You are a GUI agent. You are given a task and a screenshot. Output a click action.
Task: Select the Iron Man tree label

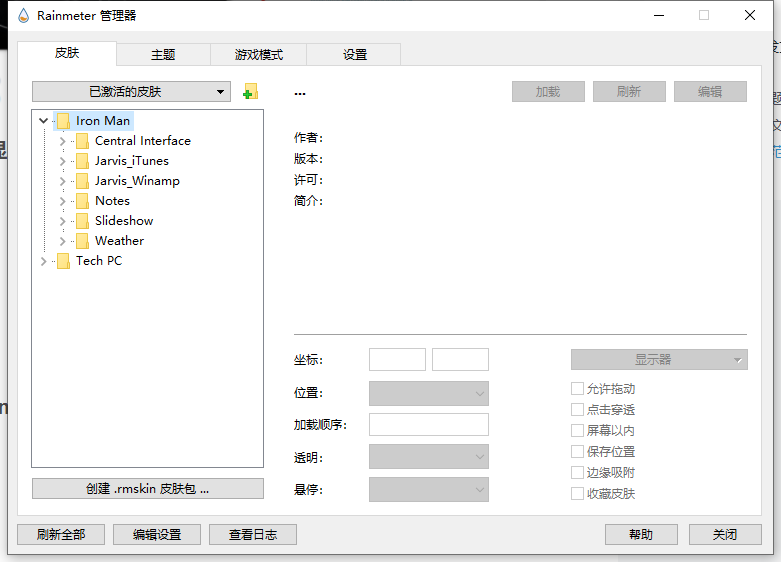[x=103, y=121]
